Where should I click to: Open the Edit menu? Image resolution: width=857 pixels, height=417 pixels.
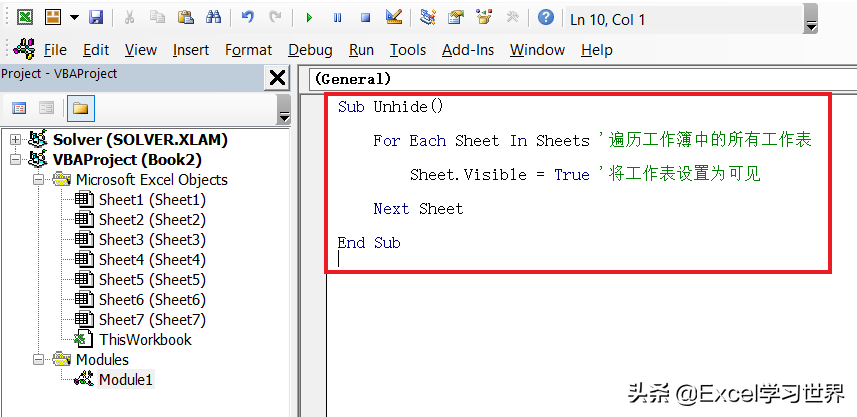(x=96, y=50)
